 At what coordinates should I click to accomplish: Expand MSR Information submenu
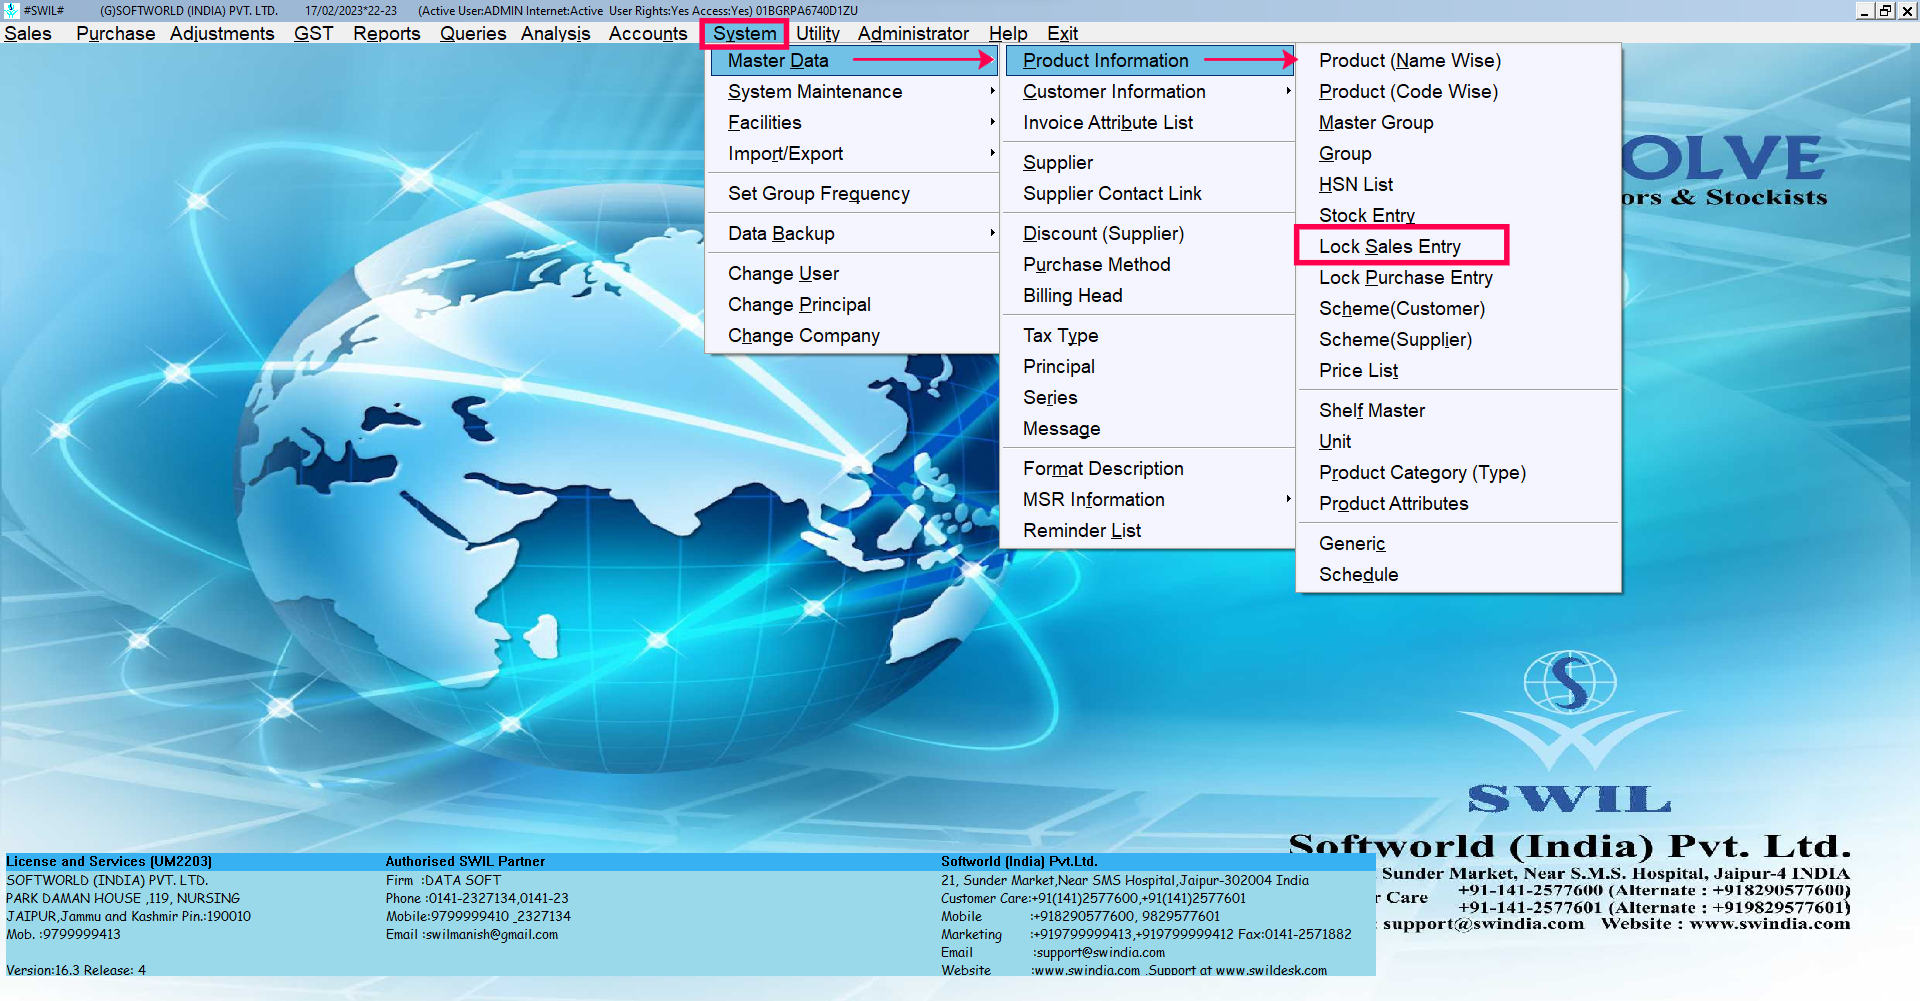(x=1149, y=499)
